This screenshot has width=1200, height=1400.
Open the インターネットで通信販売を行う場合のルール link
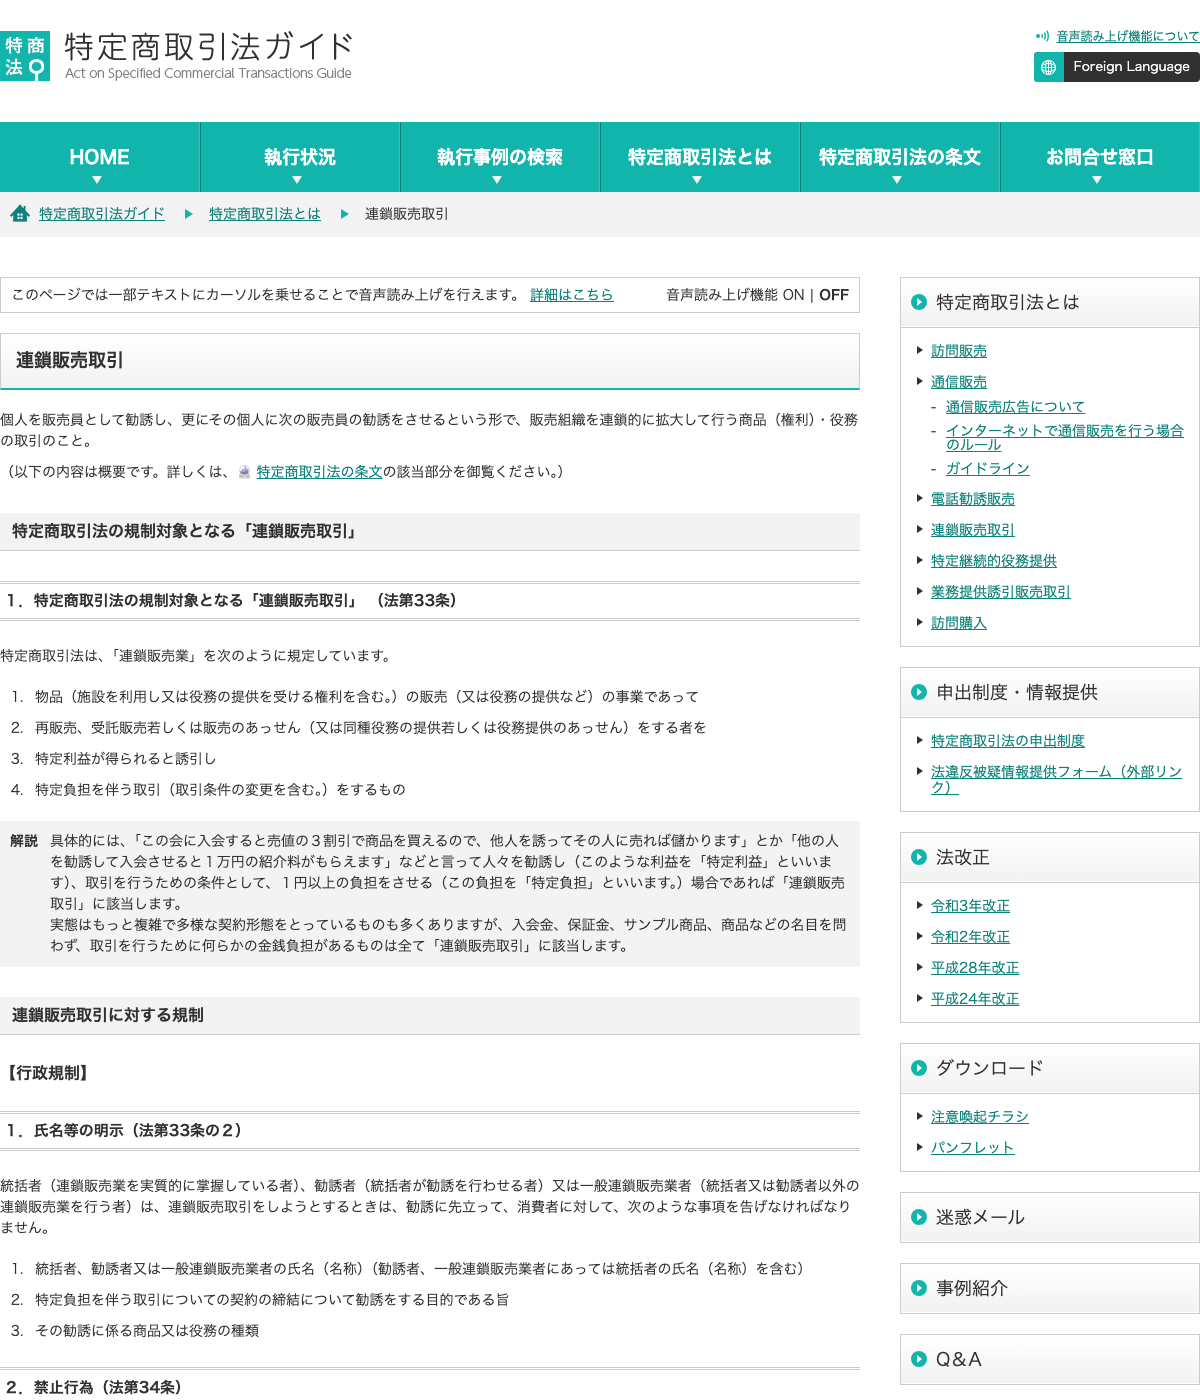1065,437
